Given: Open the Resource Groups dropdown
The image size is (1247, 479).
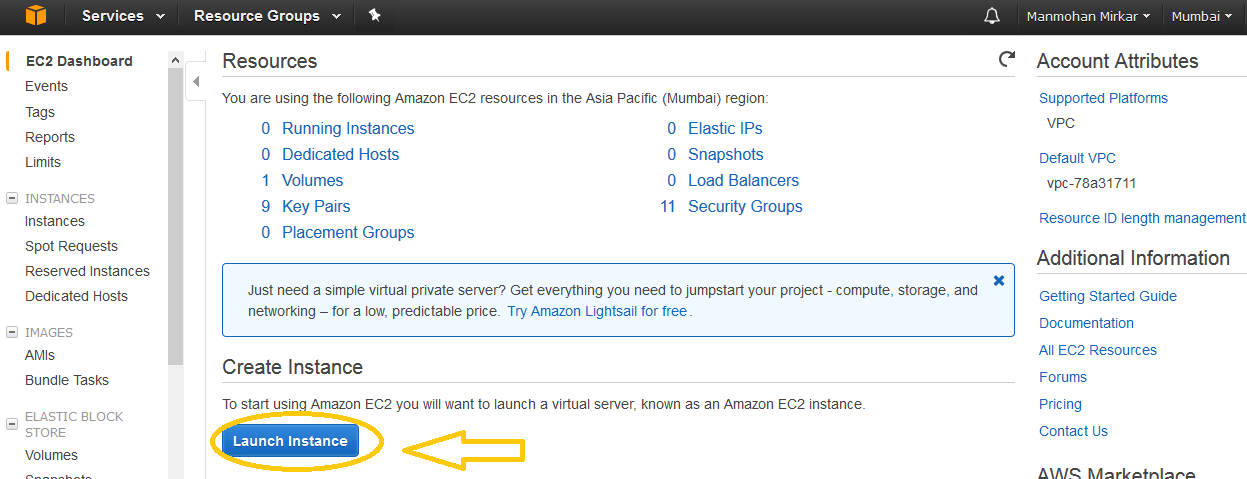Looking at the screenshot, I should click(267, 16).
